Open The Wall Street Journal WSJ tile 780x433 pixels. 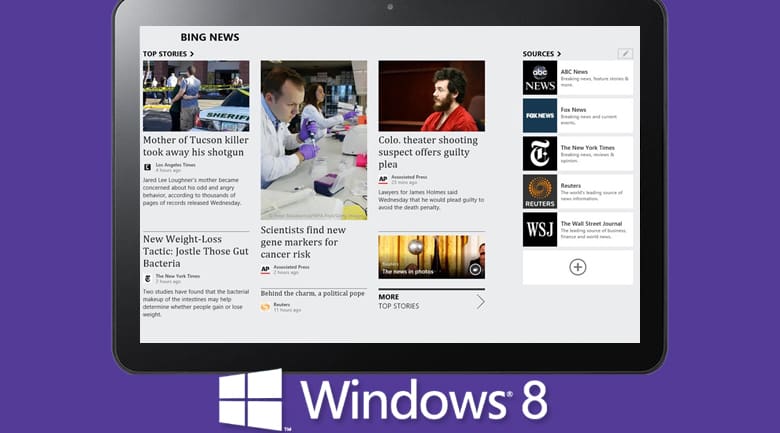click(540, 229)
